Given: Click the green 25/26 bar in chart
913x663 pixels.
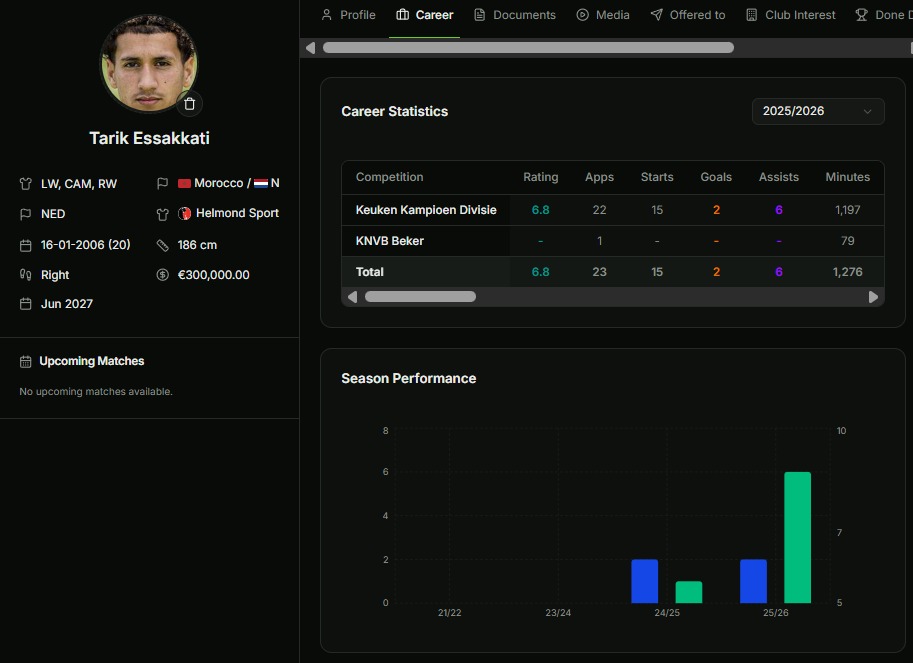Looking at the screenshot, I should [x=797, y=537].
